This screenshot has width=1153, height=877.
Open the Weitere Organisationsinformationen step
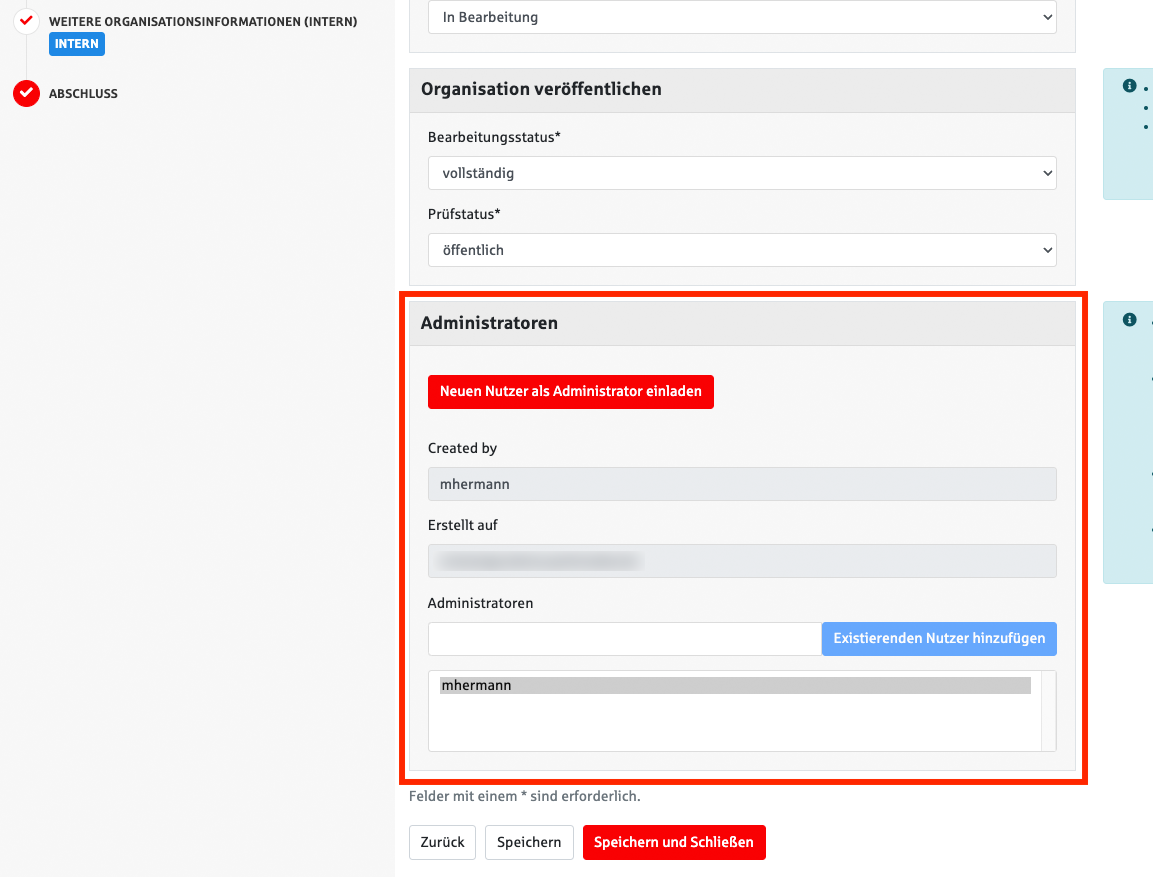coord(202,21)
